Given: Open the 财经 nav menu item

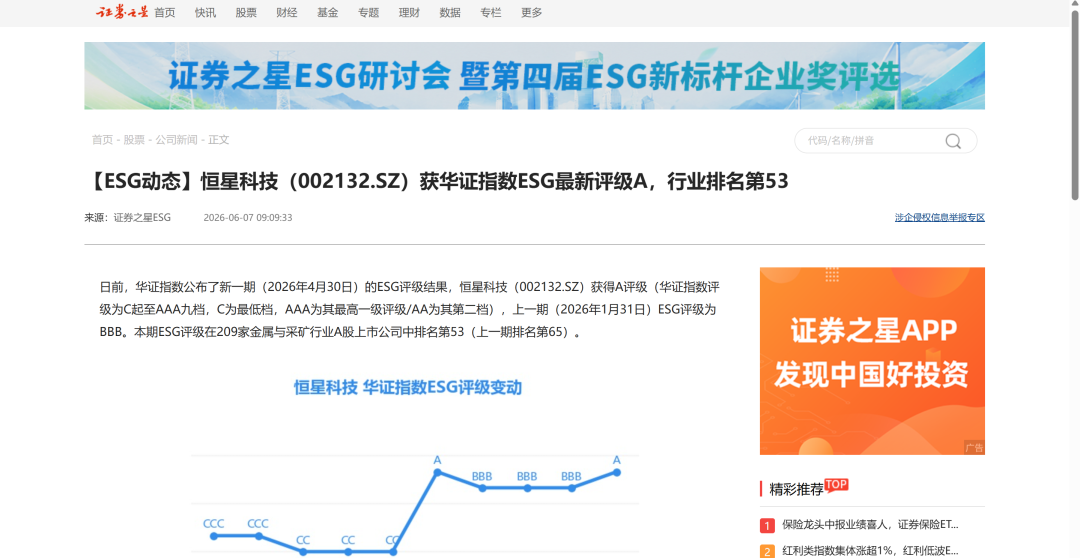Looking at the screenshot, I should tap(287, 12).
